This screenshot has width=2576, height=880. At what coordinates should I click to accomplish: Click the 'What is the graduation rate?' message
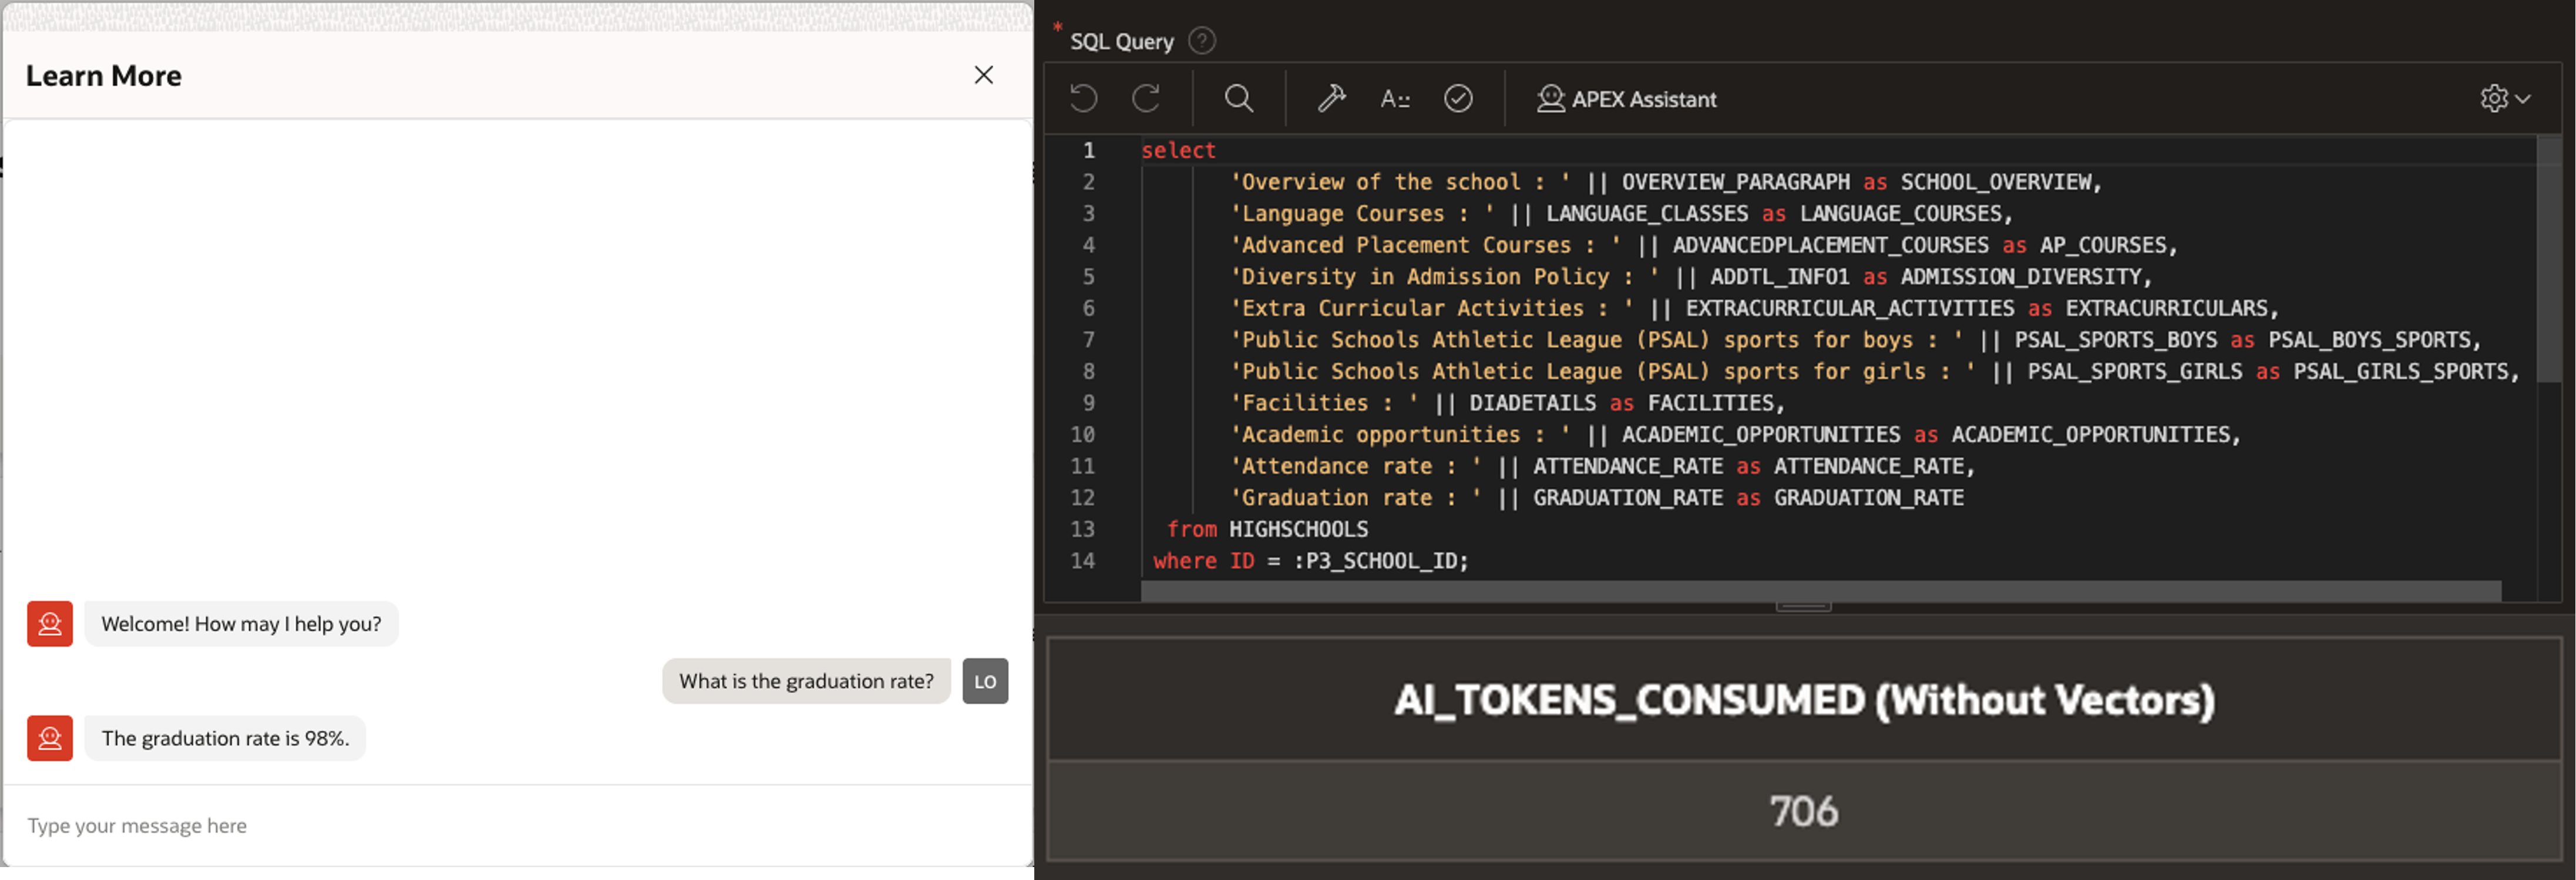pos(805,681)
